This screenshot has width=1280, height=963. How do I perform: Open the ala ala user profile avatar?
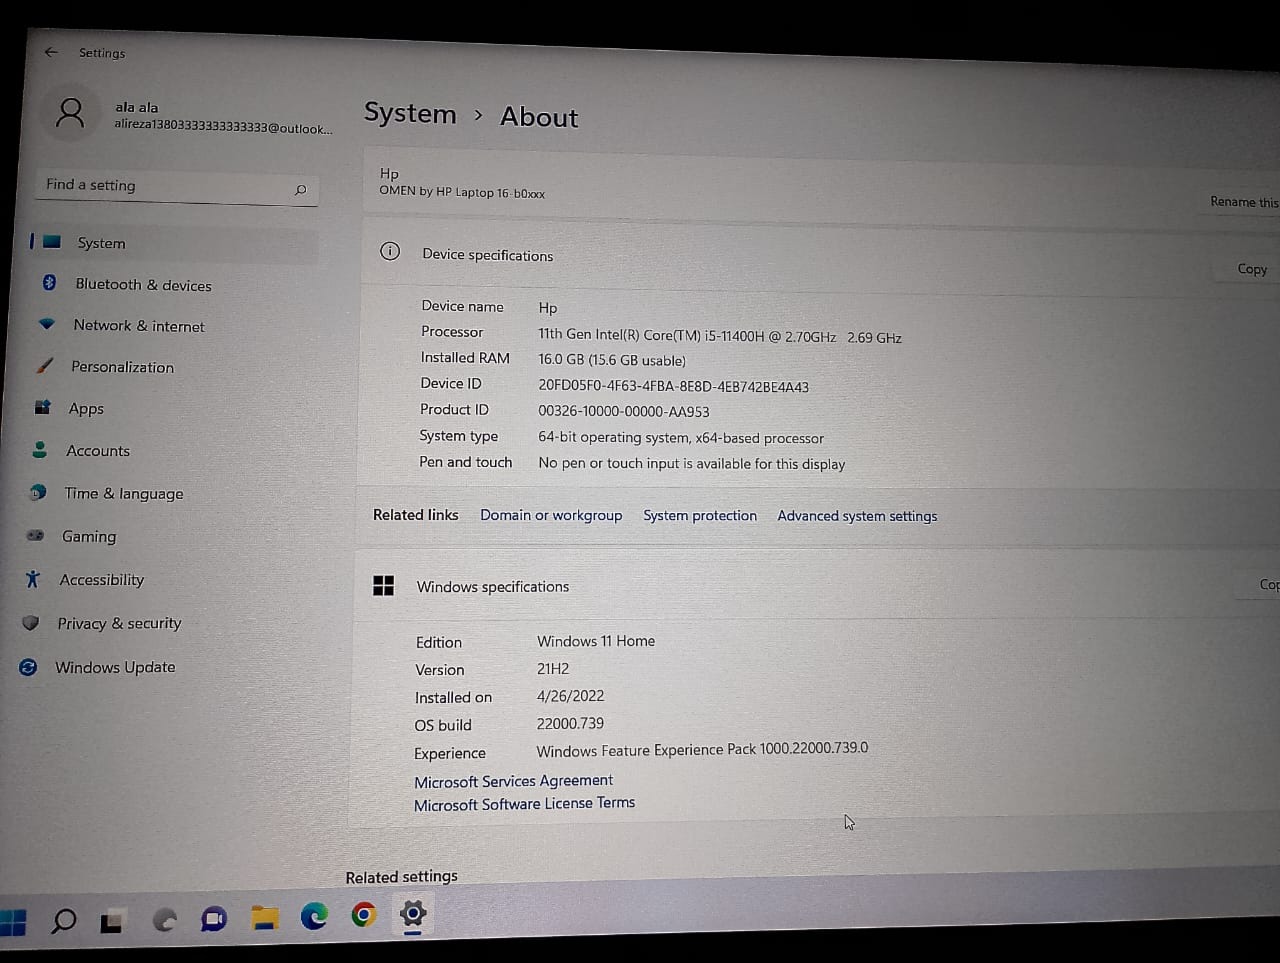pyautogui.click(x=70, y=113)
